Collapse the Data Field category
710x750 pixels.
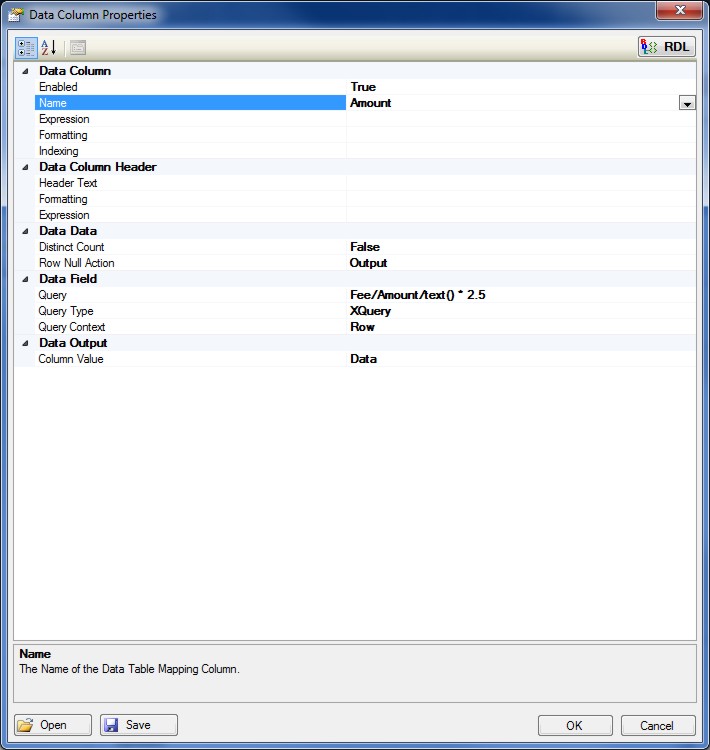point(24,279)
